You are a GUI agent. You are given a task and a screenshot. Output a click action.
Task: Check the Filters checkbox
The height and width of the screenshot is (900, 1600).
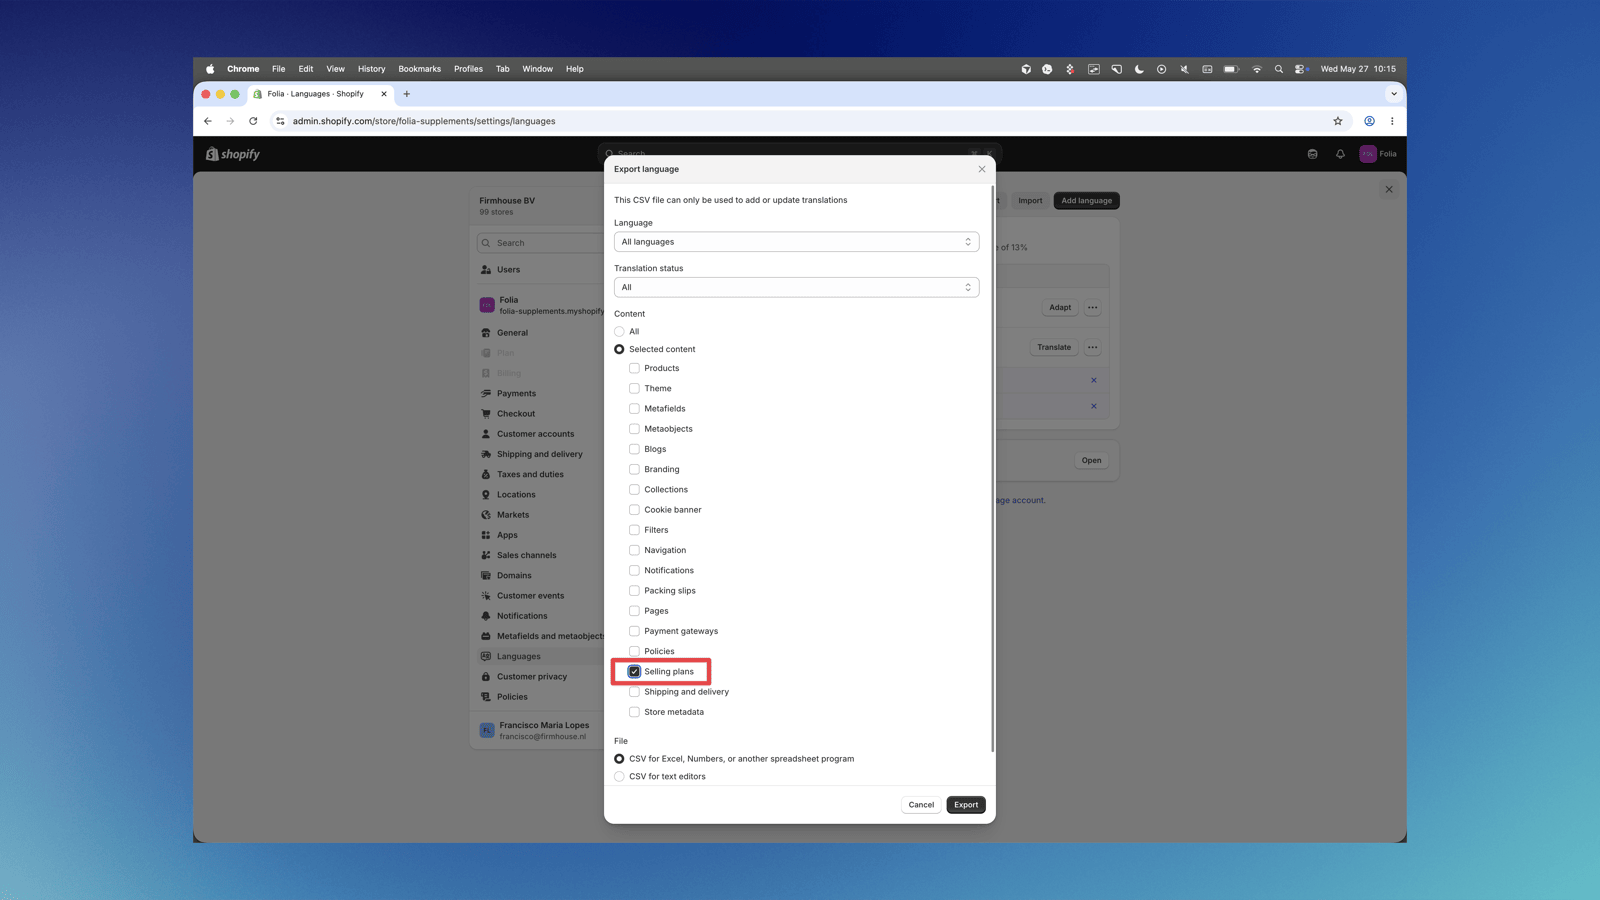(x=634, y=530)
